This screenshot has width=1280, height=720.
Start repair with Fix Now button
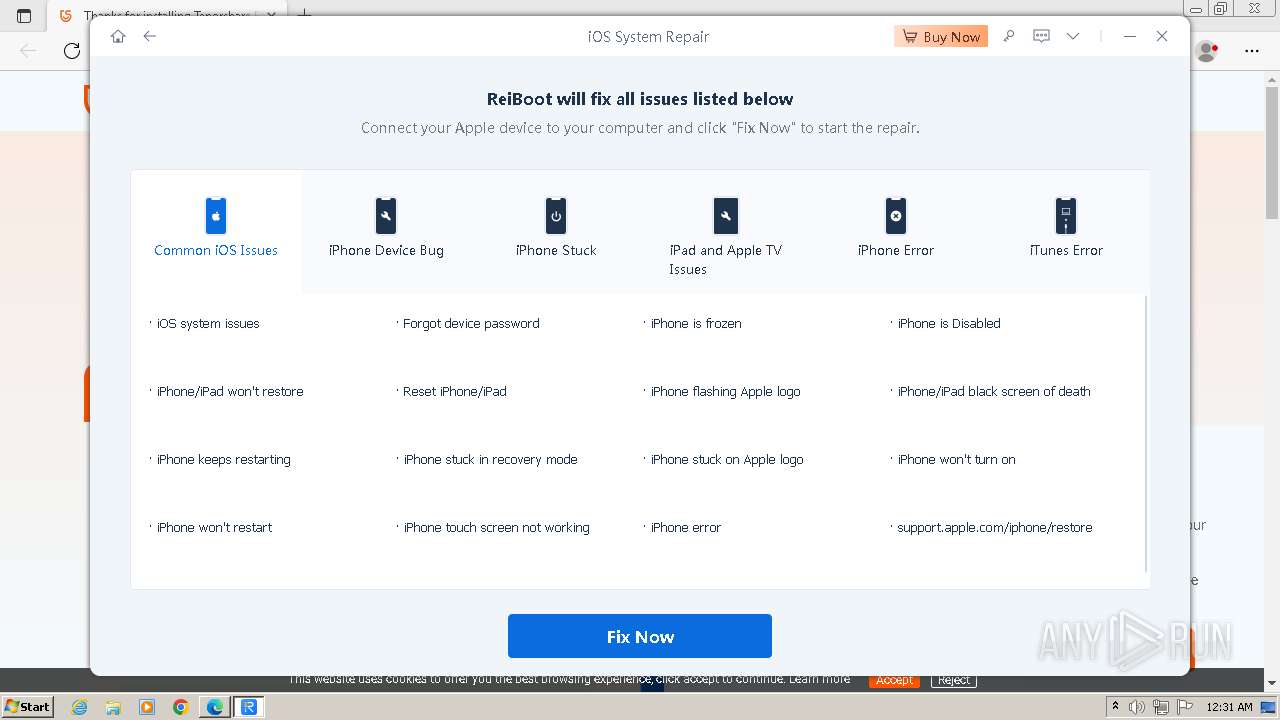tap(640, 636)
